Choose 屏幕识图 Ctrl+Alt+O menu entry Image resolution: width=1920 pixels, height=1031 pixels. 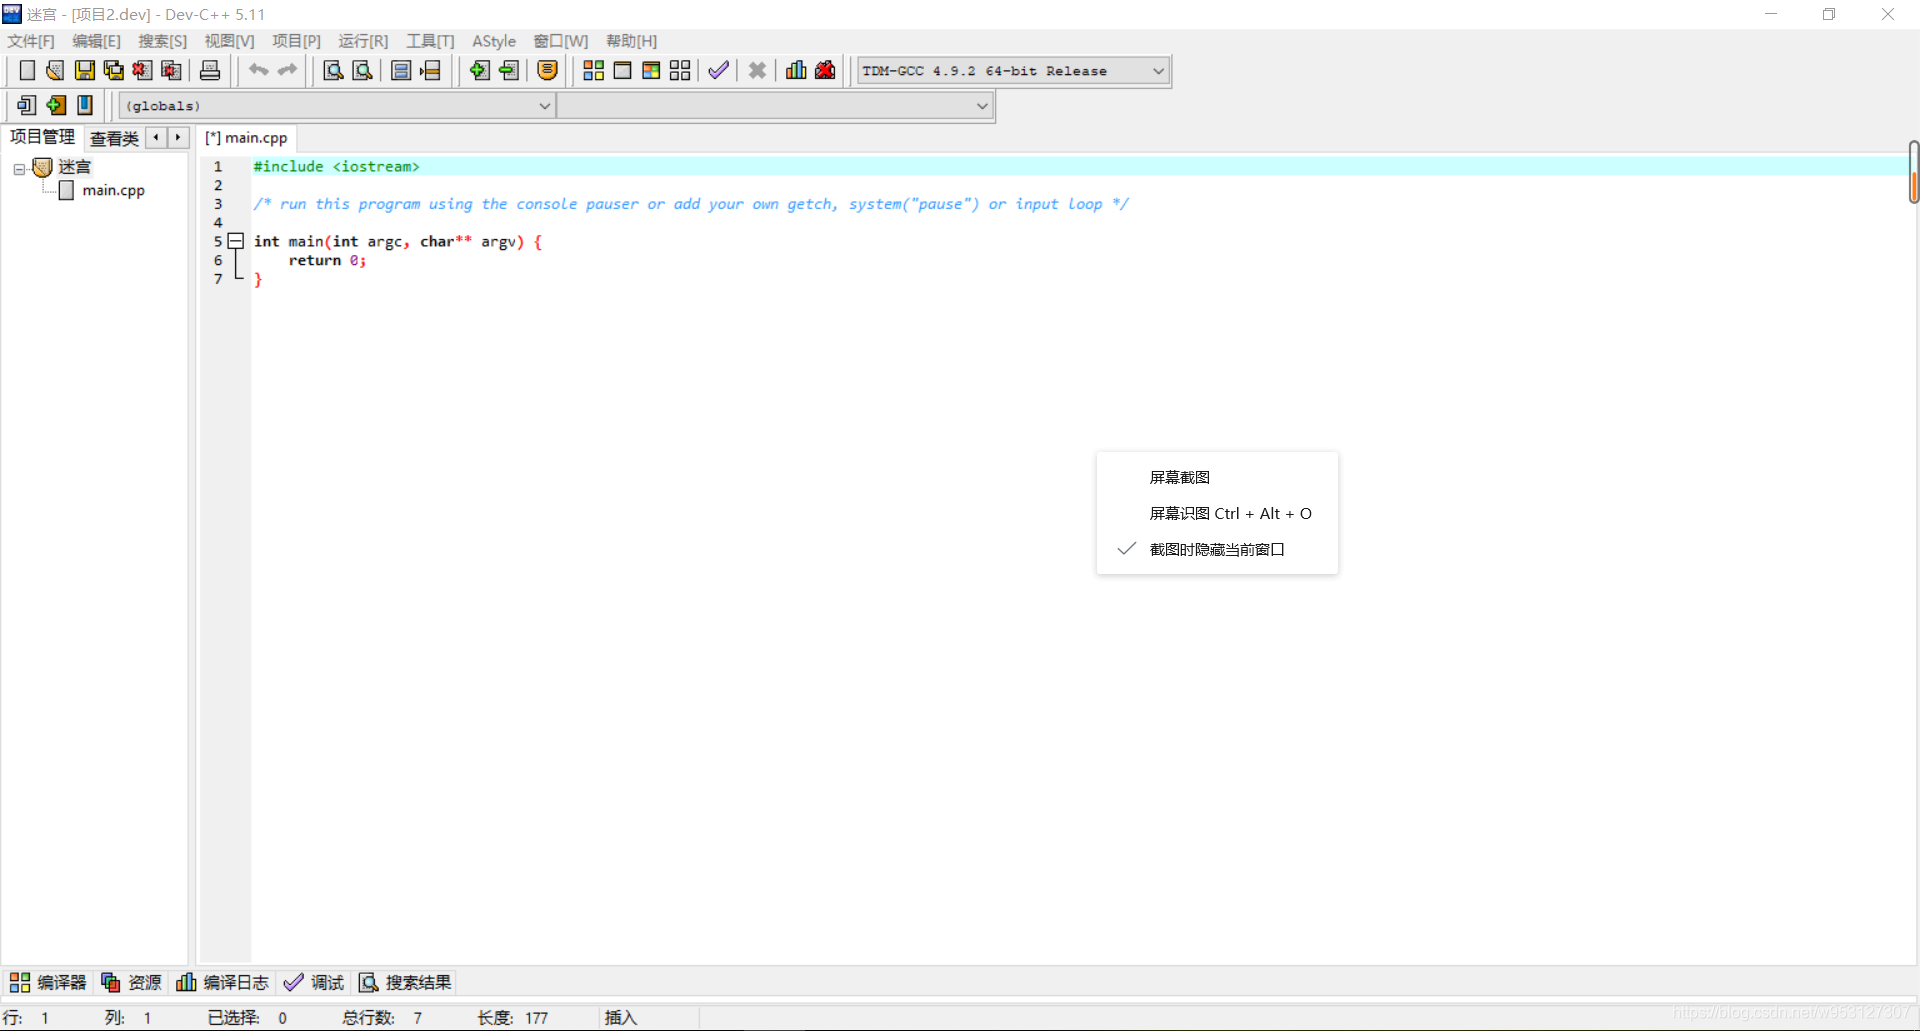coord(1217,513)
